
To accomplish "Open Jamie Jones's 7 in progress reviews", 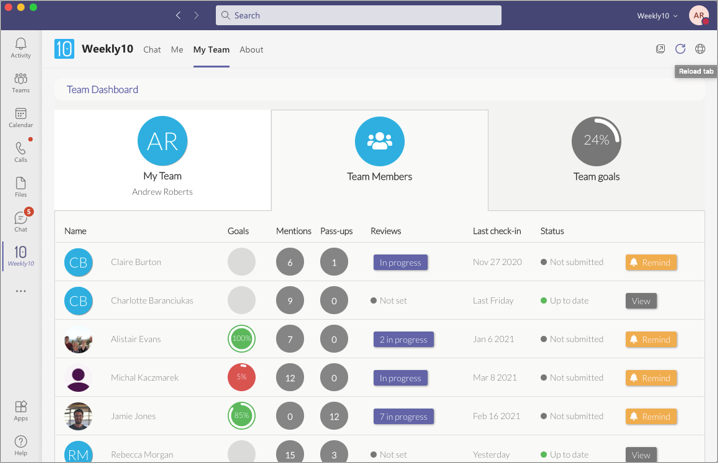I will 403,416.
